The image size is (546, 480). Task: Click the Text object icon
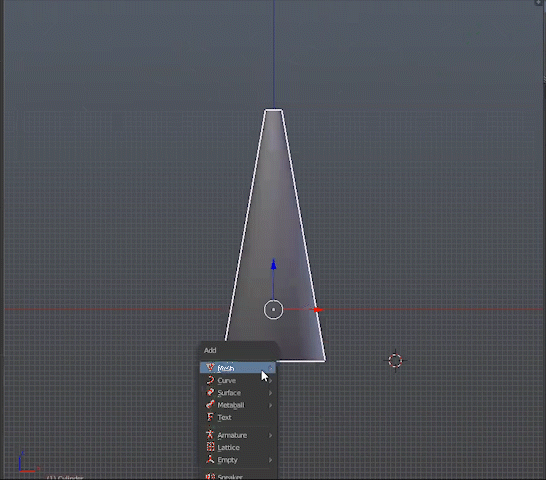tap(210, 417)
